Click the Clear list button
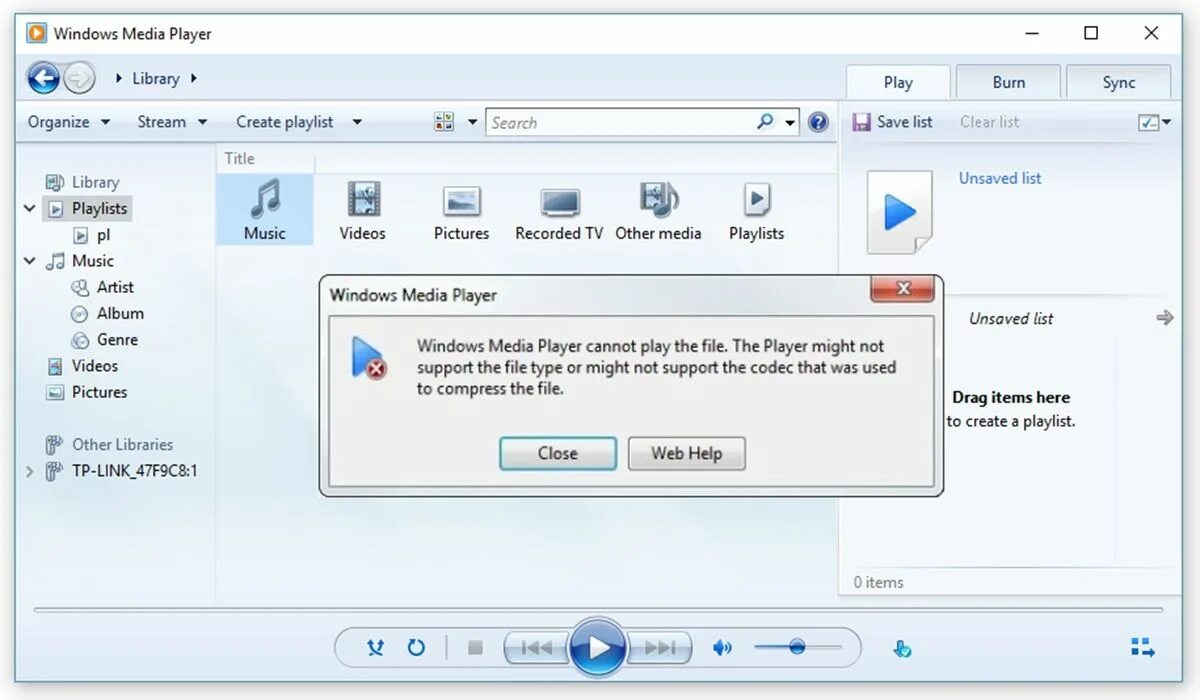The height and width of the screenshot is (700, 1200). pos(989,122)
